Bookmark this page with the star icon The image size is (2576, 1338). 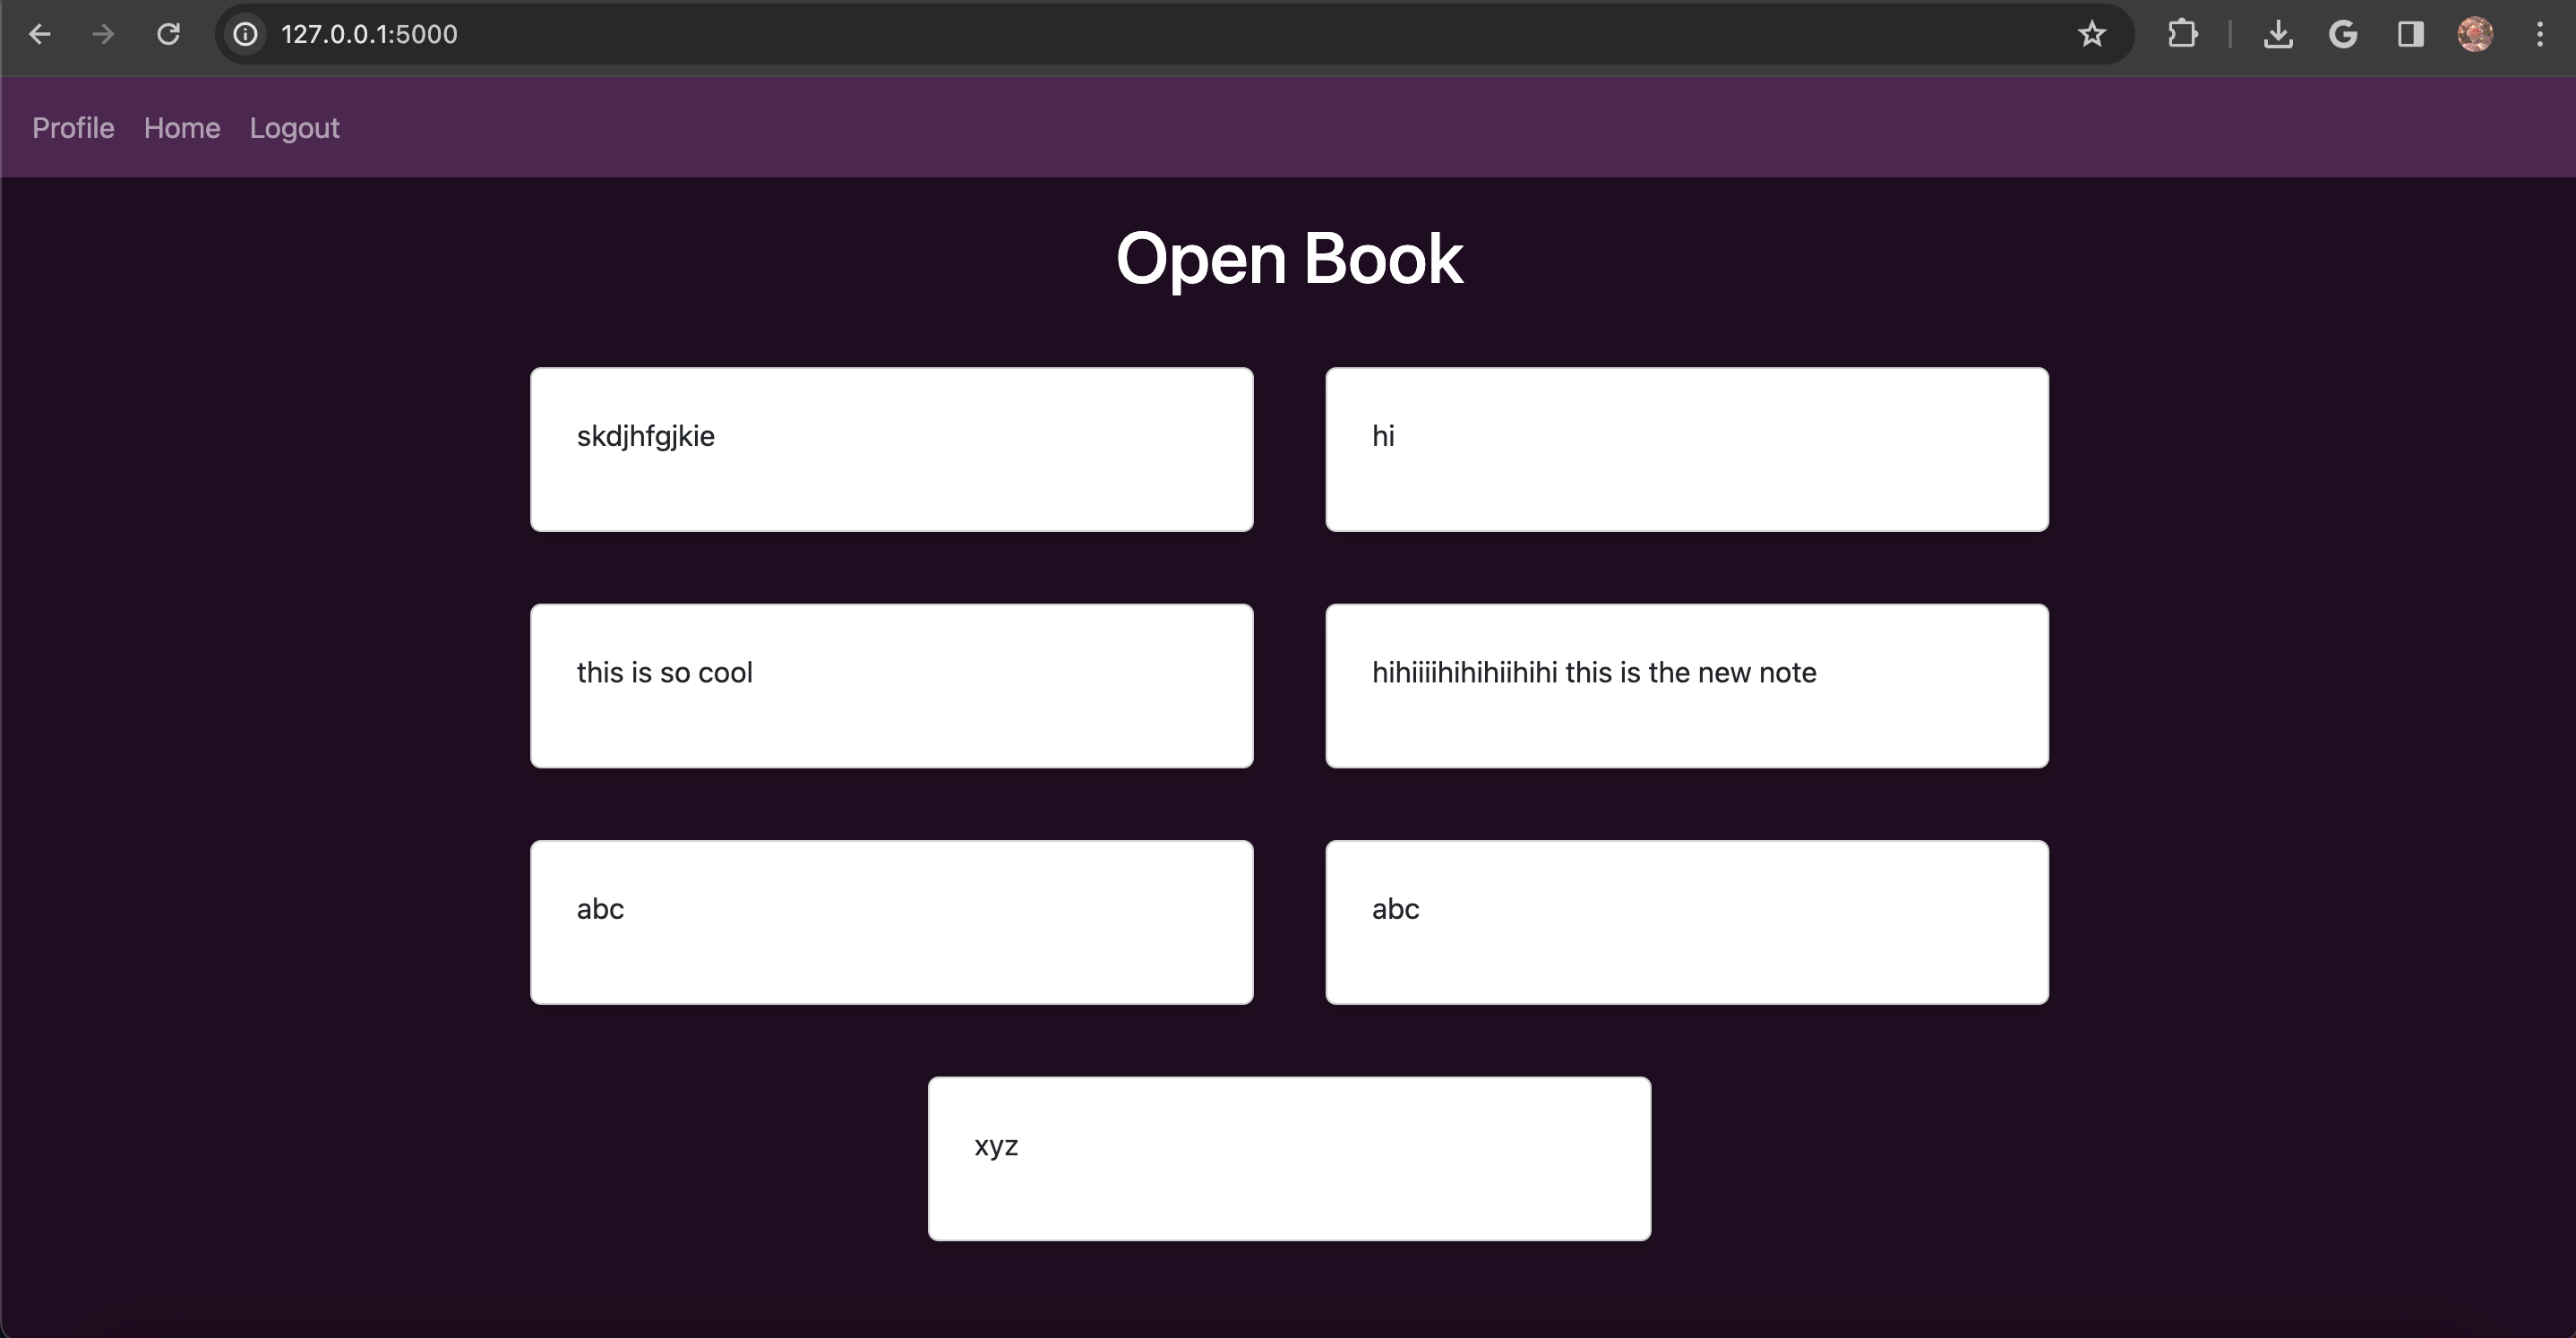(x=2091, y=34)
